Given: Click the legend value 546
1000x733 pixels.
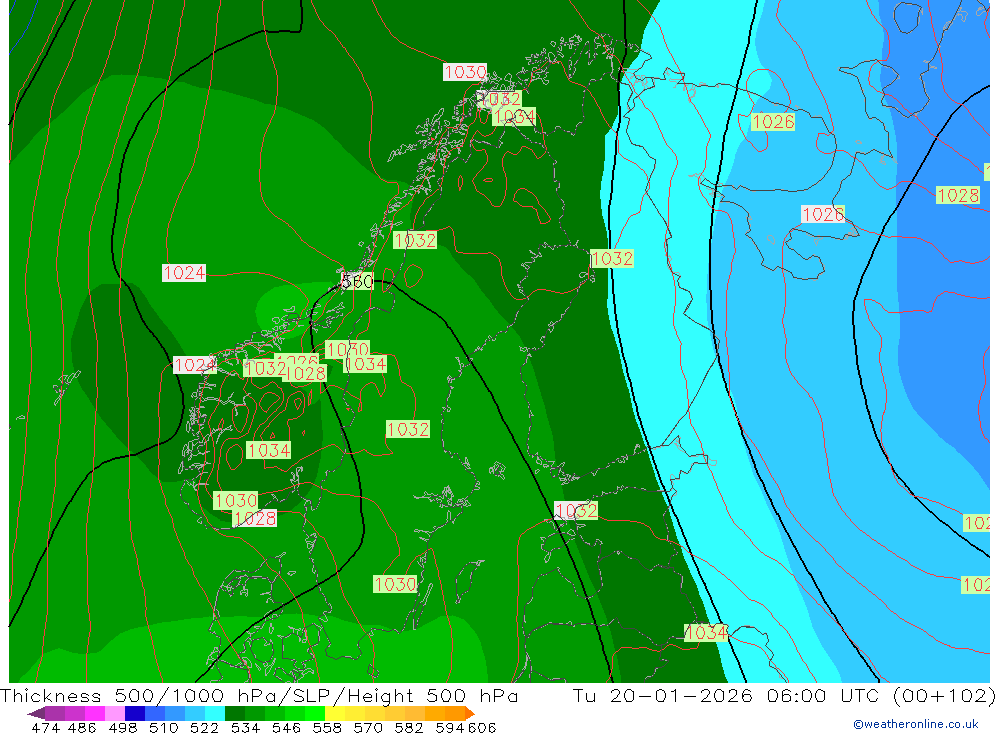Looking at the screenshot, I should tap(286, 727).
